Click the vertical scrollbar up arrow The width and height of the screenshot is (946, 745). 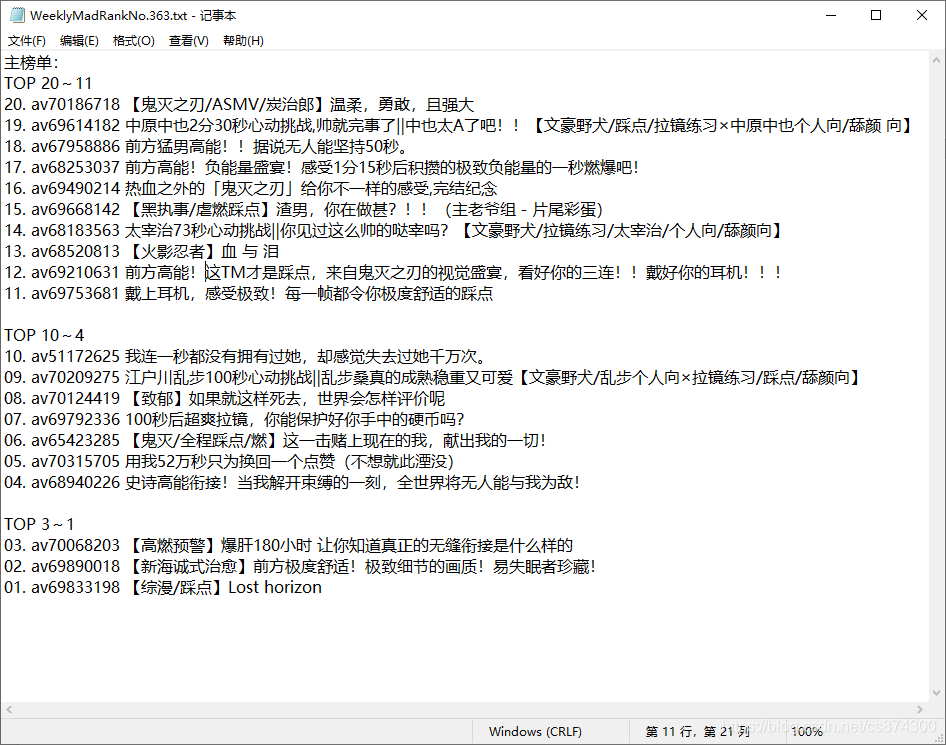pyautogui.click(x=936, y=60)
